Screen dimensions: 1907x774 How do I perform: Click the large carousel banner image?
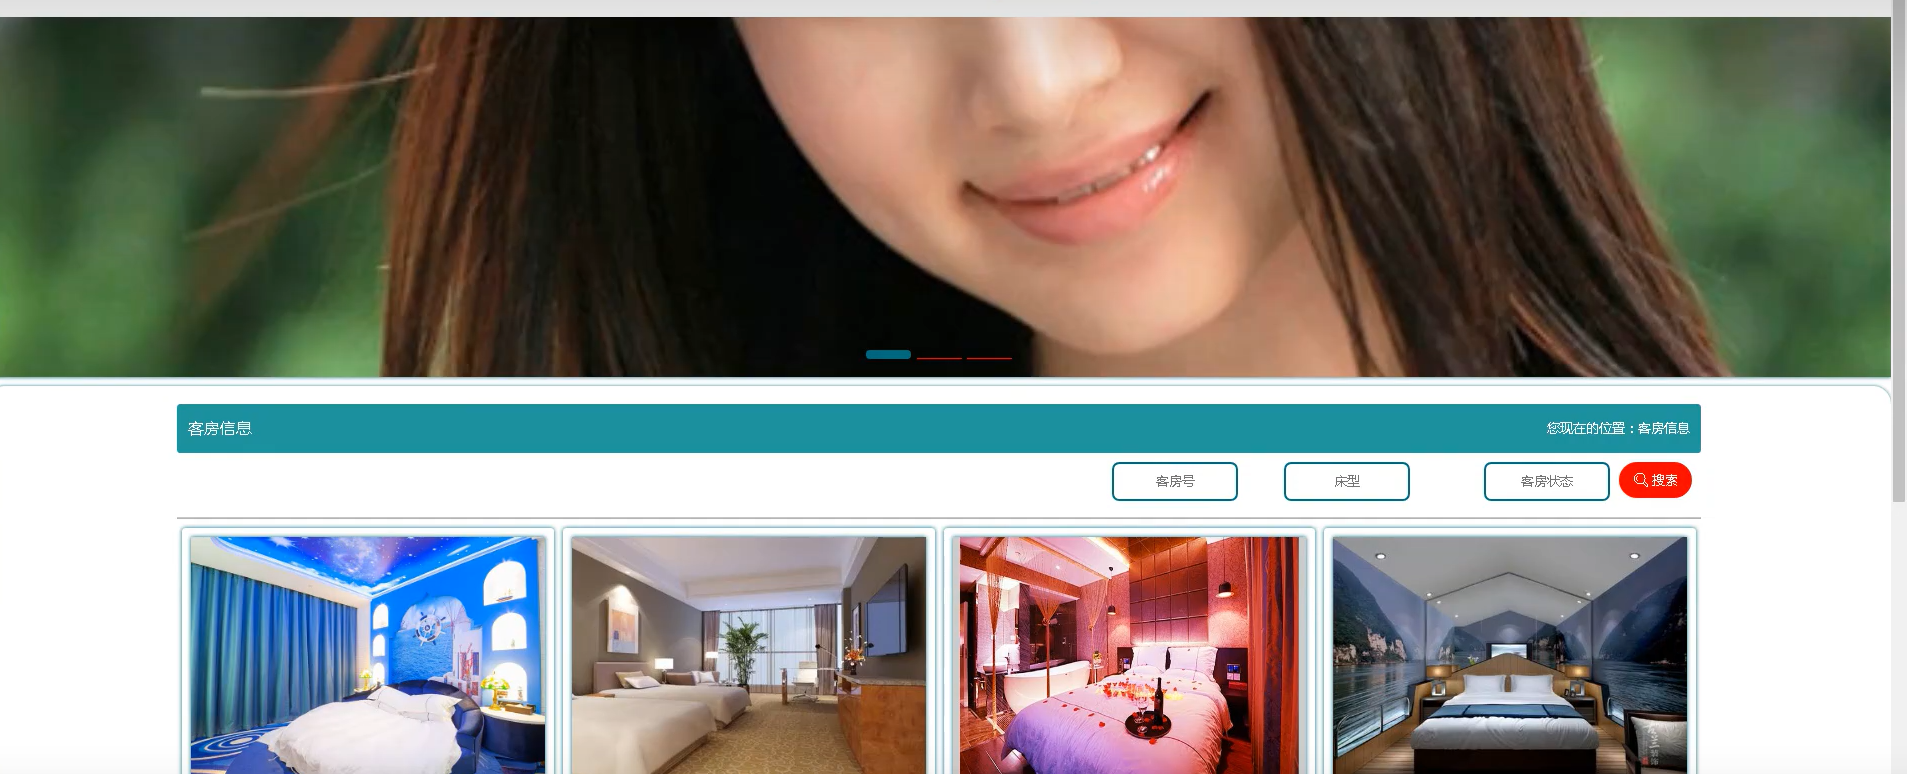(x=945, y=196)
